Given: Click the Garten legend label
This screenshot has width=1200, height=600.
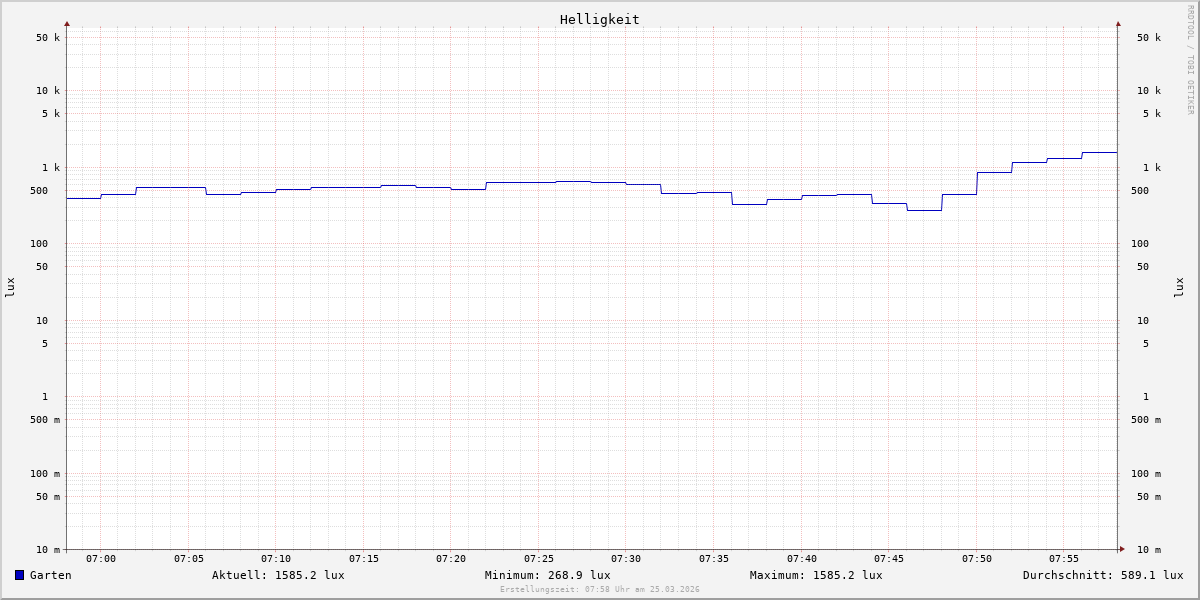Looking at the screenshot, I should [x=50, y=575].
